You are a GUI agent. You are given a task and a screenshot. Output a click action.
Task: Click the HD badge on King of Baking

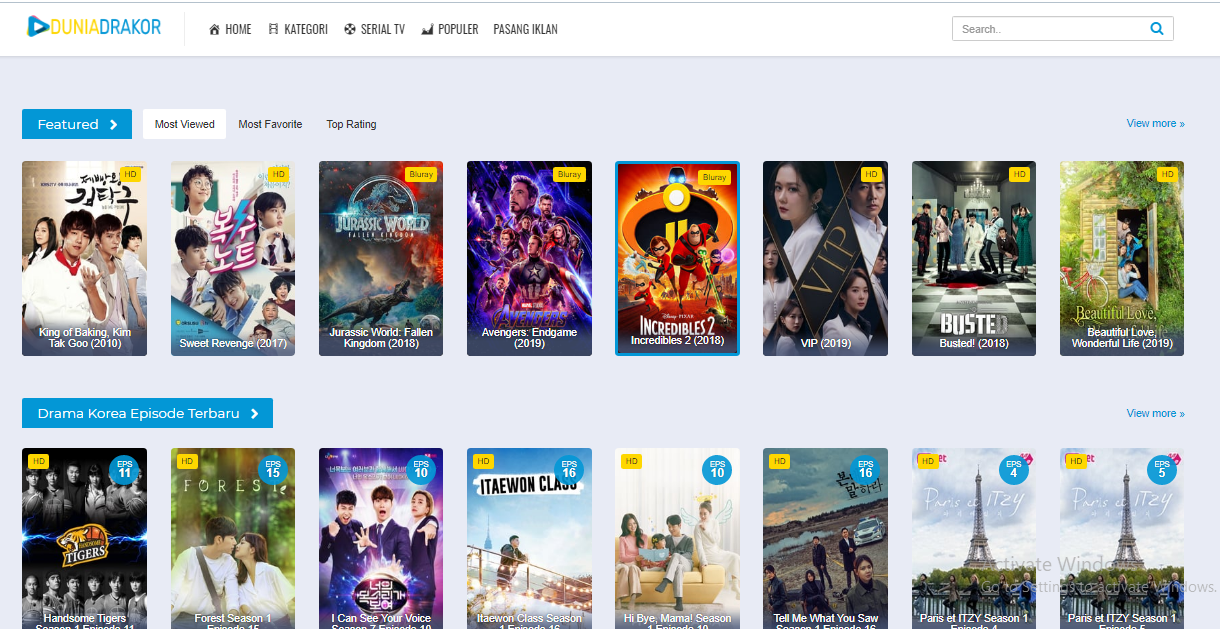[131, 174]
